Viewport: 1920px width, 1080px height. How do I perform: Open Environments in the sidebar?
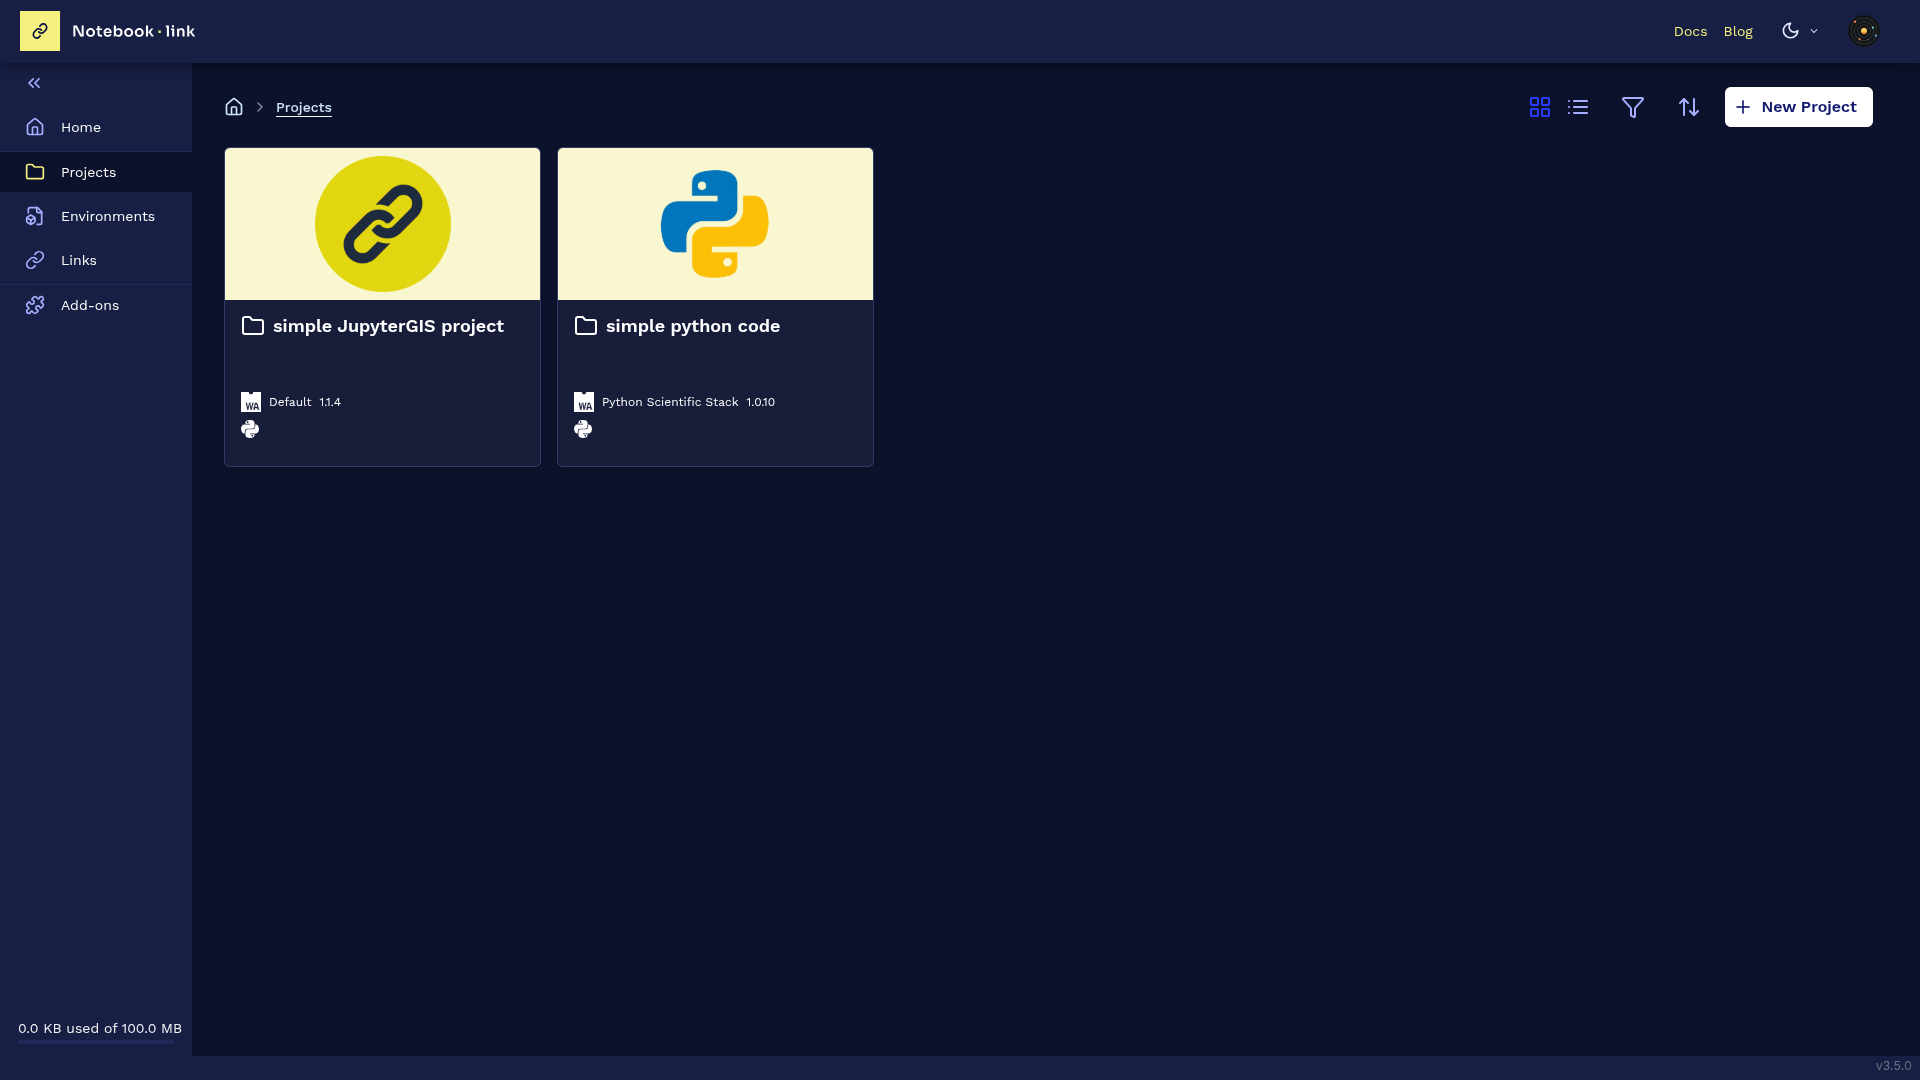[x=96, y=216]
